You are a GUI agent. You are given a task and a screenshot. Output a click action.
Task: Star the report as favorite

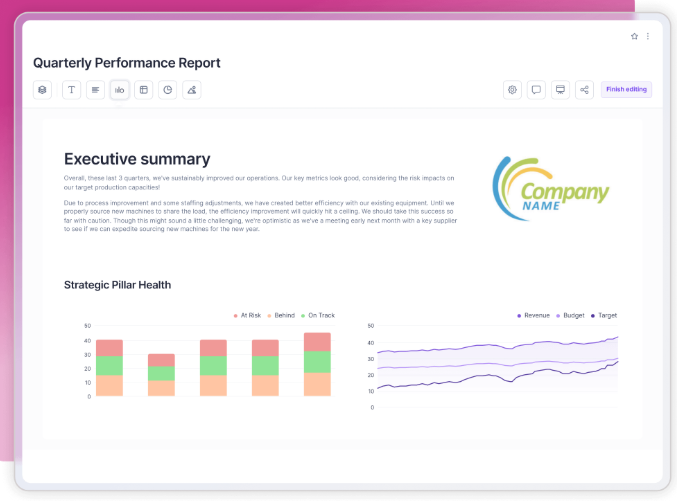634,36
